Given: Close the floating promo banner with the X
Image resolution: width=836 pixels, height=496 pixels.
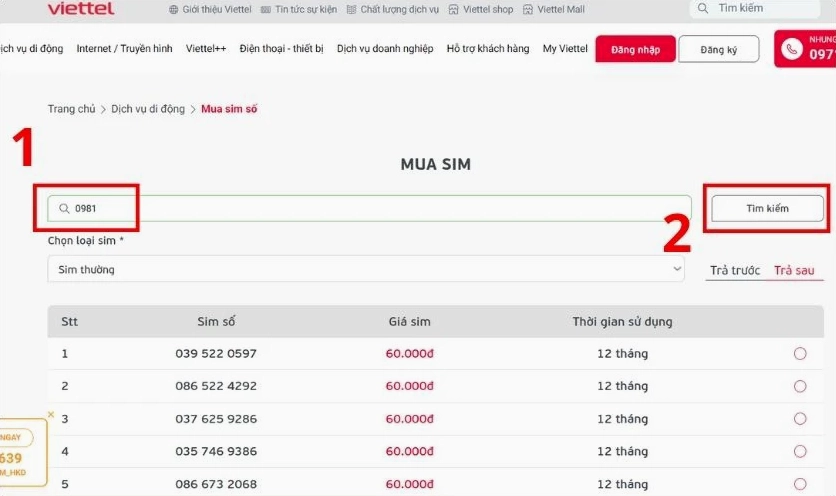Looking at the screenshot, I should tap(51, 414).
